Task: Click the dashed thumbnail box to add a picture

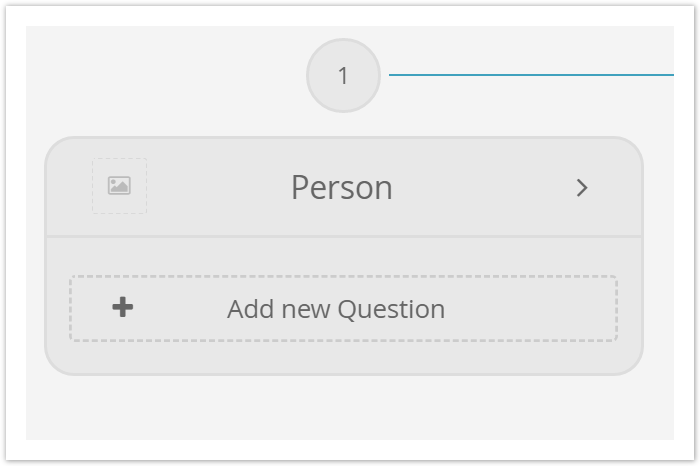Action: (x=119, y=186)
